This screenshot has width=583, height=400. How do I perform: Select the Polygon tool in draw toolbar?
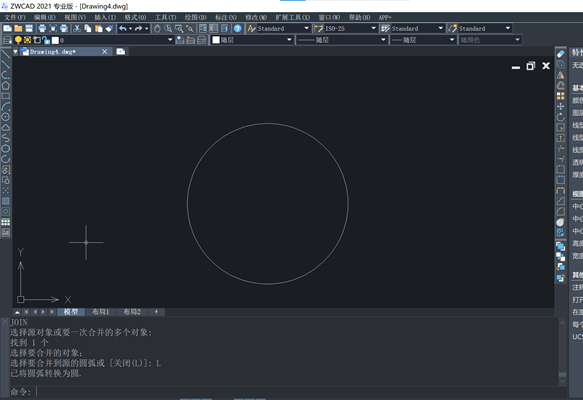(x=6, y=85)
